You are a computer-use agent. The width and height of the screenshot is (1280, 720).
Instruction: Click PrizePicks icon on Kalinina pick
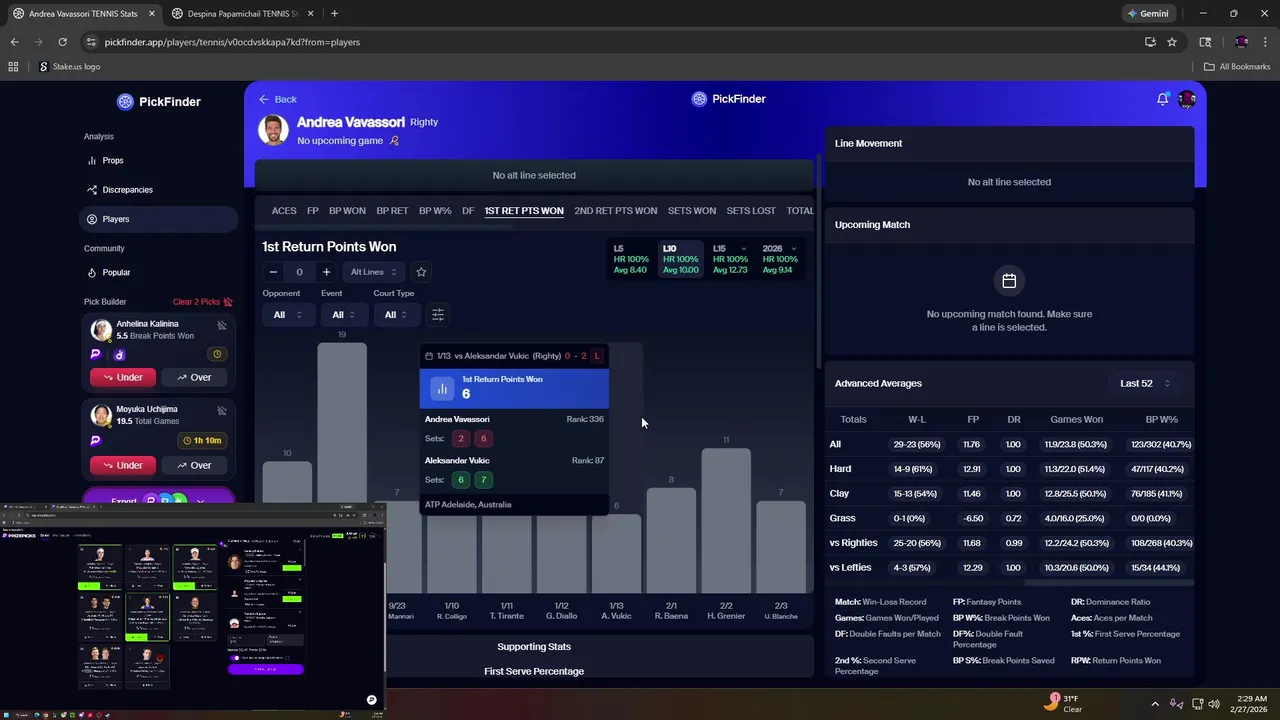coord(96,354)
